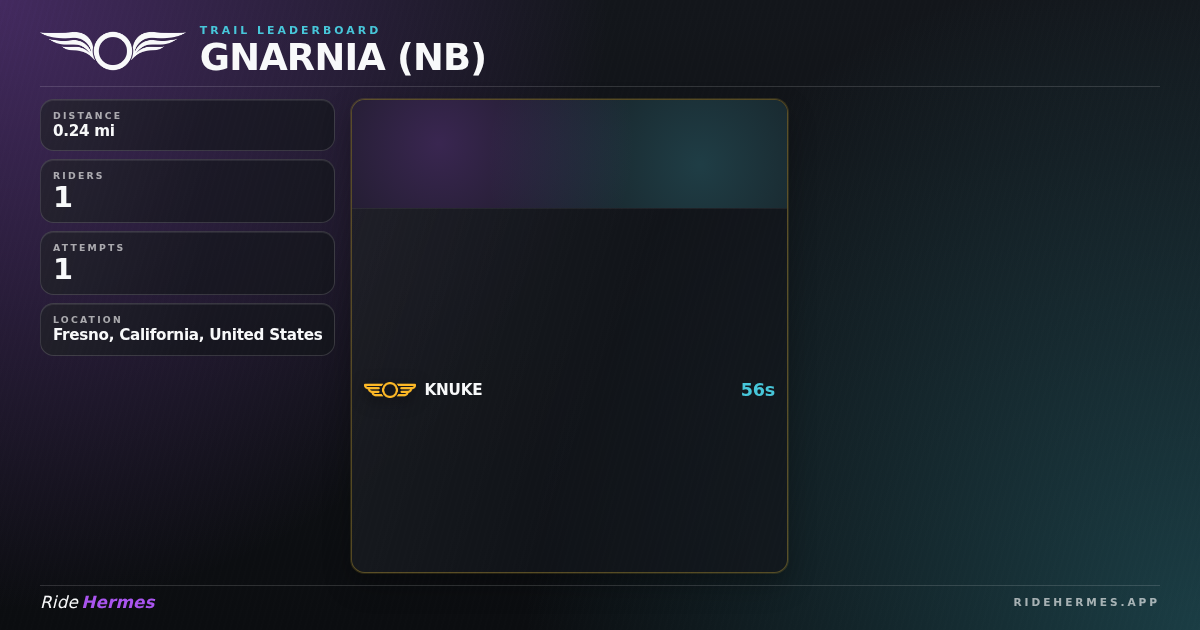Click the RIDERS label text

click(78, 176)
